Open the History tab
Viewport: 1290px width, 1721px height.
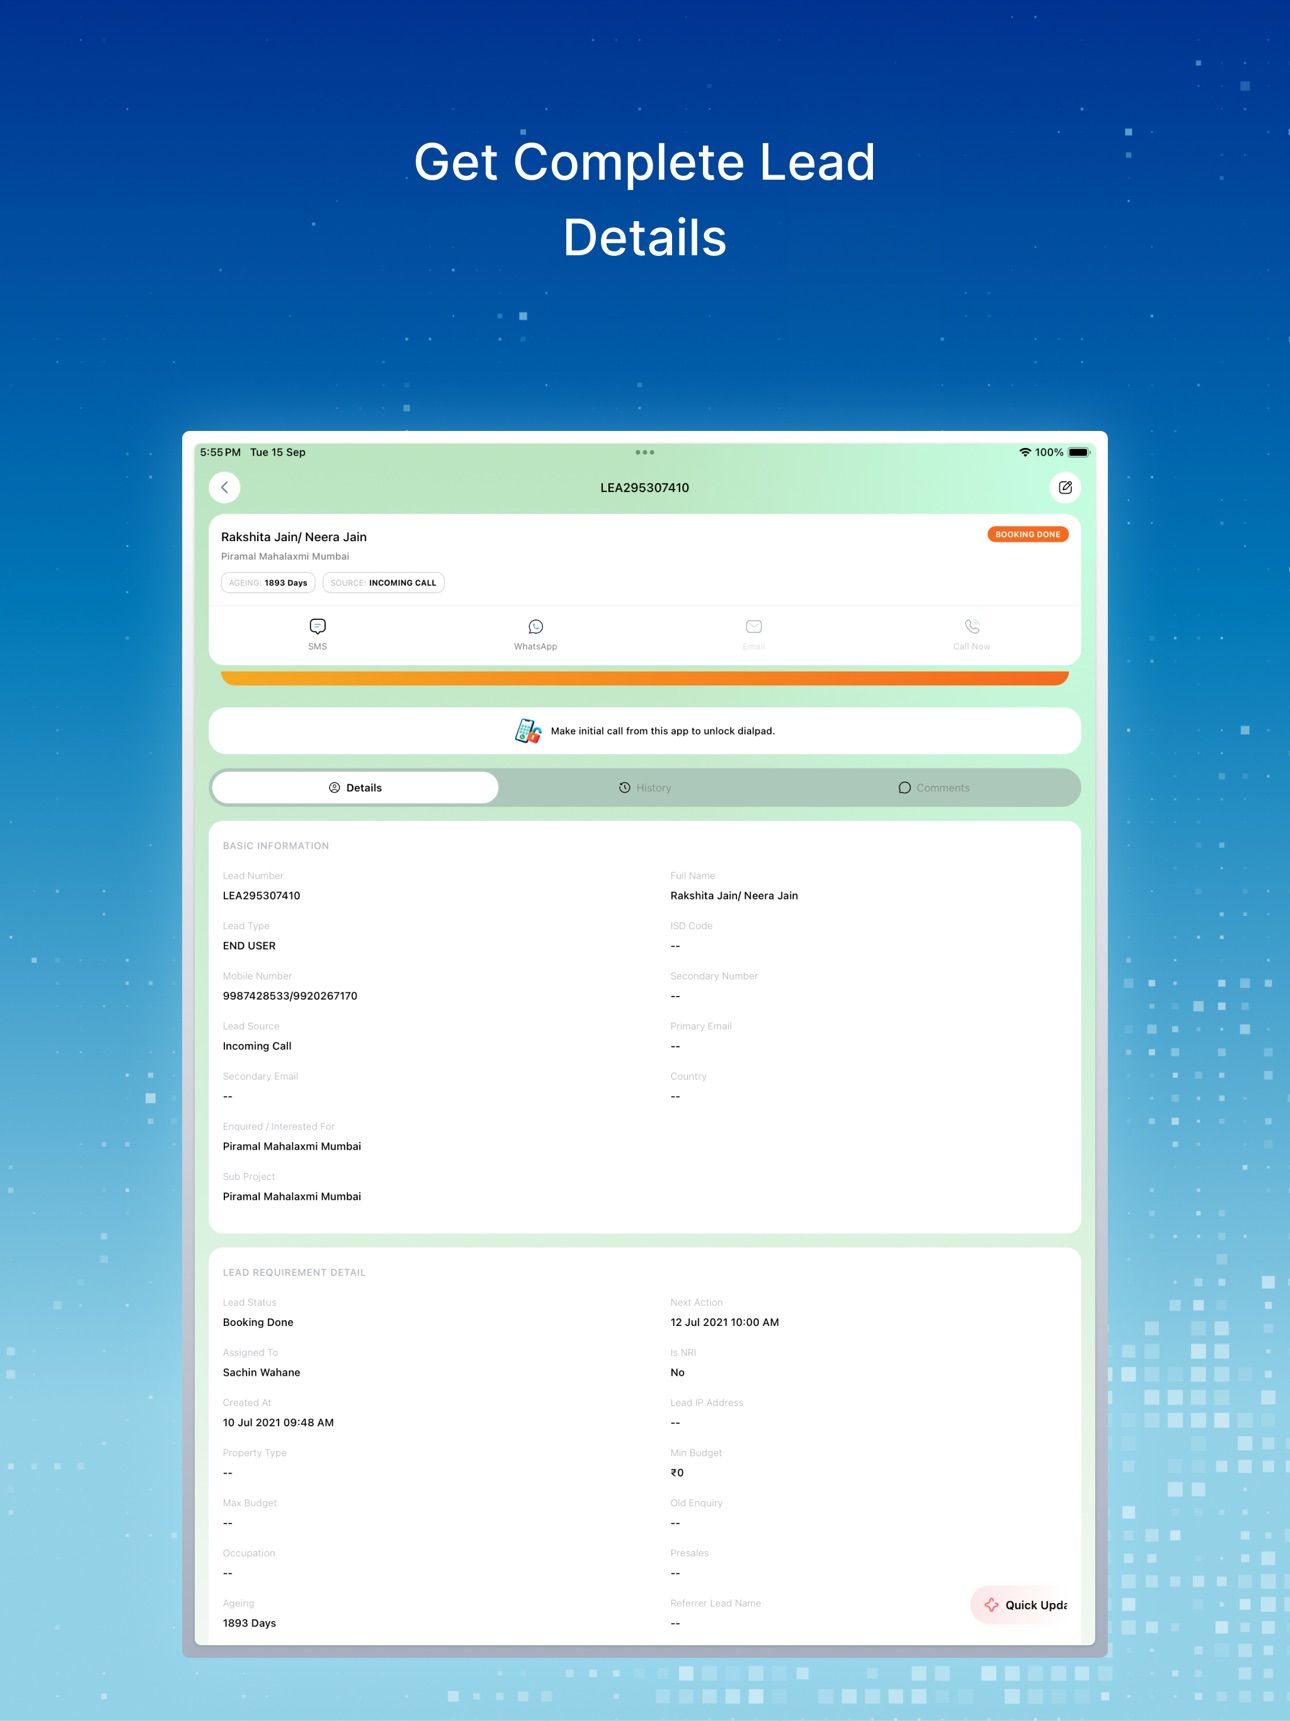(x=645, y=788)
